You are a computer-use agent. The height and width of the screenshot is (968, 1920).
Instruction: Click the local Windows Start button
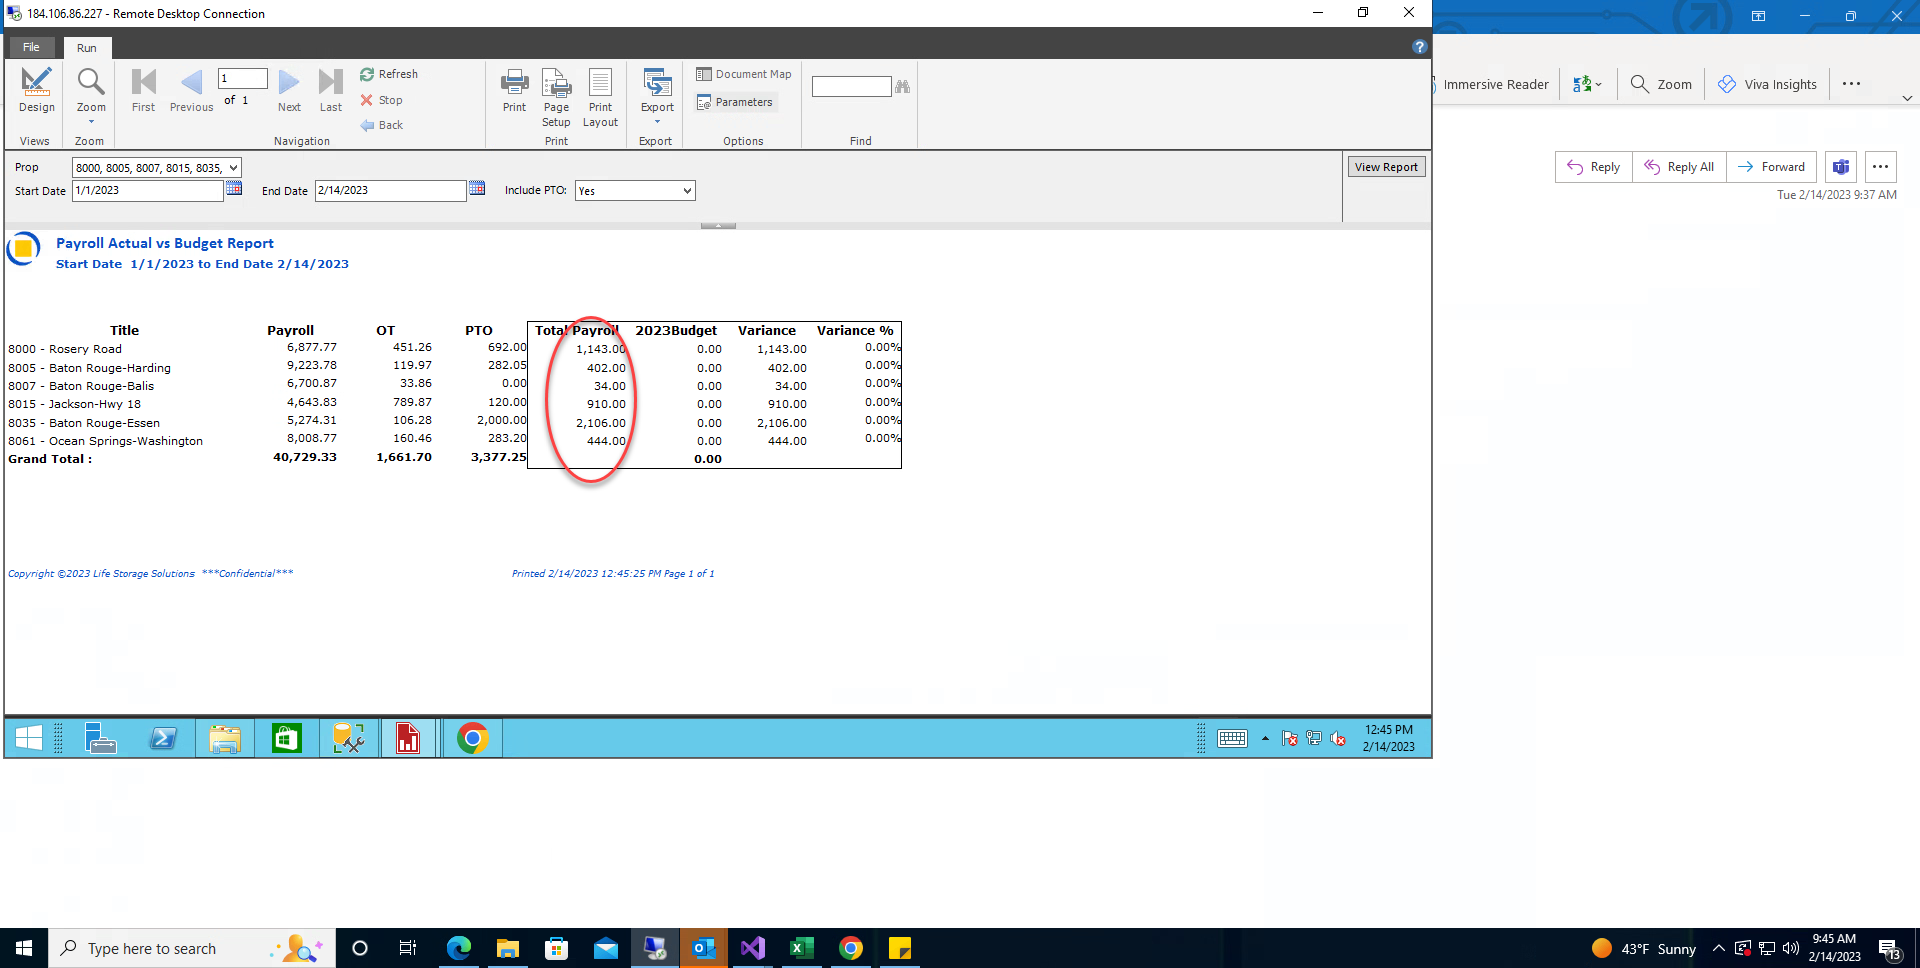click(x=24, y=948)
